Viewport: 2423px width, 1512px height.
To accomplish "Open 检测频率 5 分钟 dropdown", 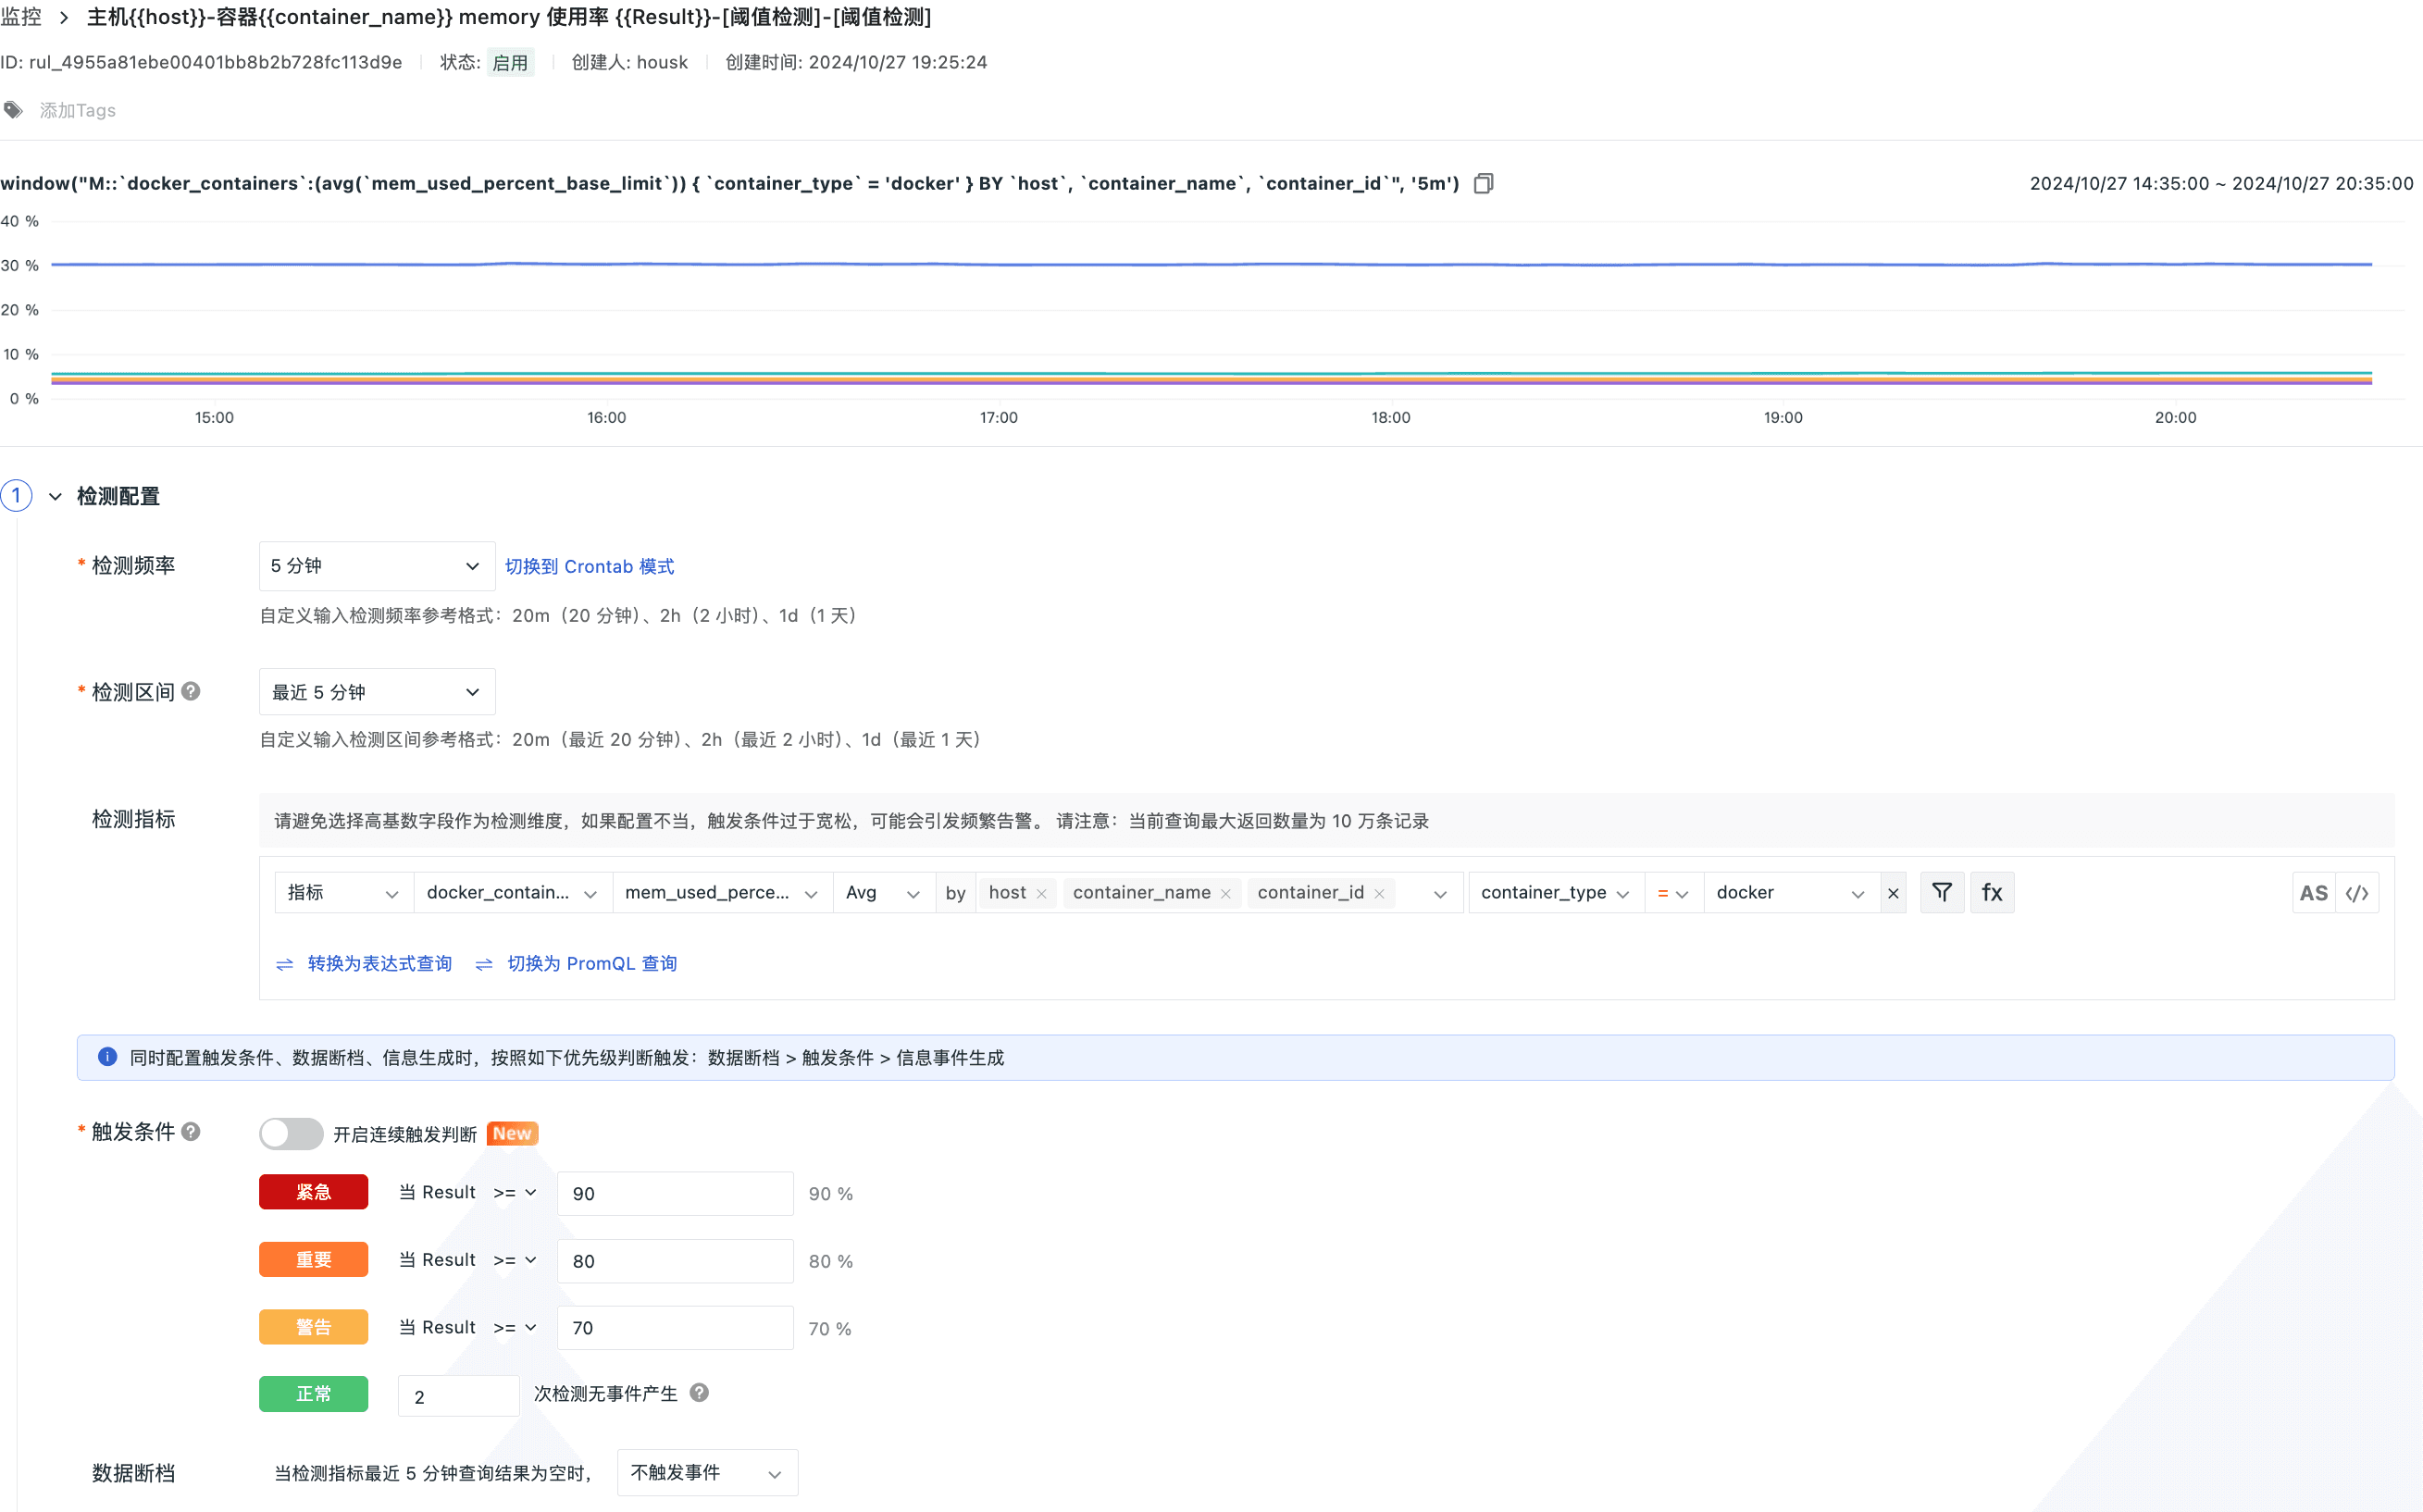I will point(376,566).
